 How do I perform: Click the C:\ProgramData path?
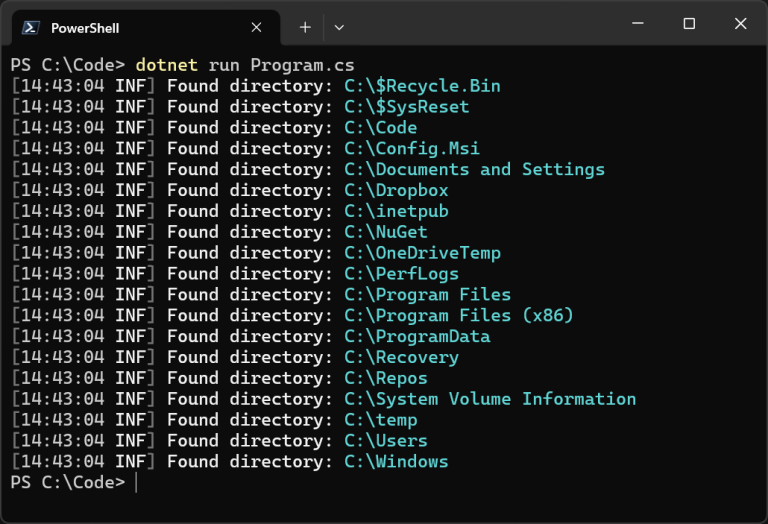point(417,337)
